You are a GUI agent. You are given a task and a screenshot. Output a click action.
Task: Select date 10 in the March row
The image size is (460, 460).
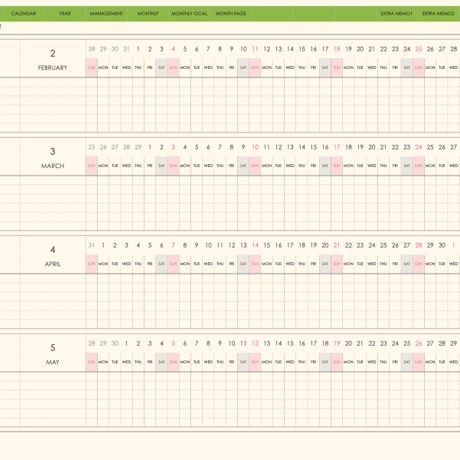click(255, 147)
